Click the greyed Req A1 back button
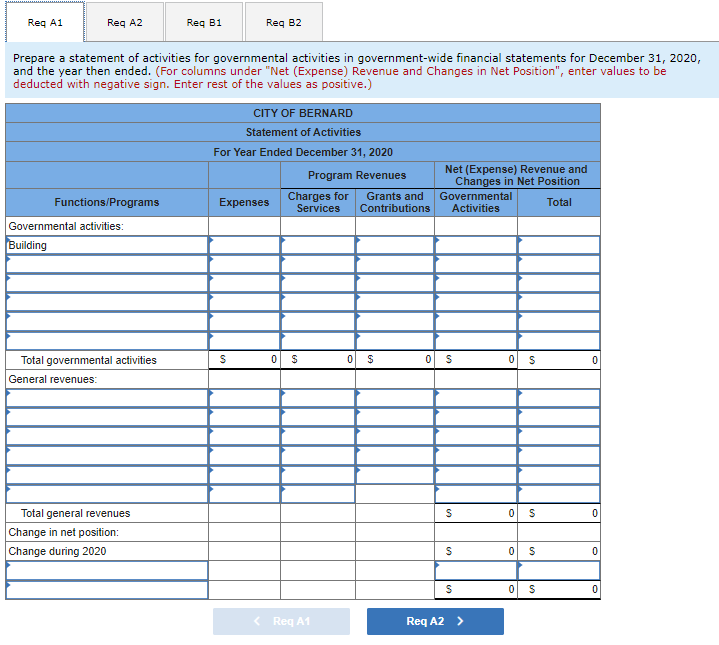 point(281,621)
